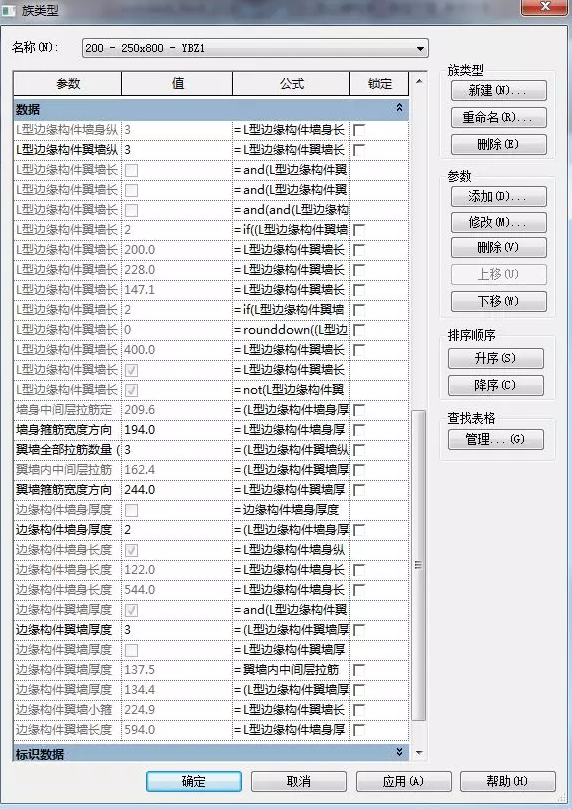Click the 族类型 title bar icon
Screen dimensions: 572x809
[9, 10]
